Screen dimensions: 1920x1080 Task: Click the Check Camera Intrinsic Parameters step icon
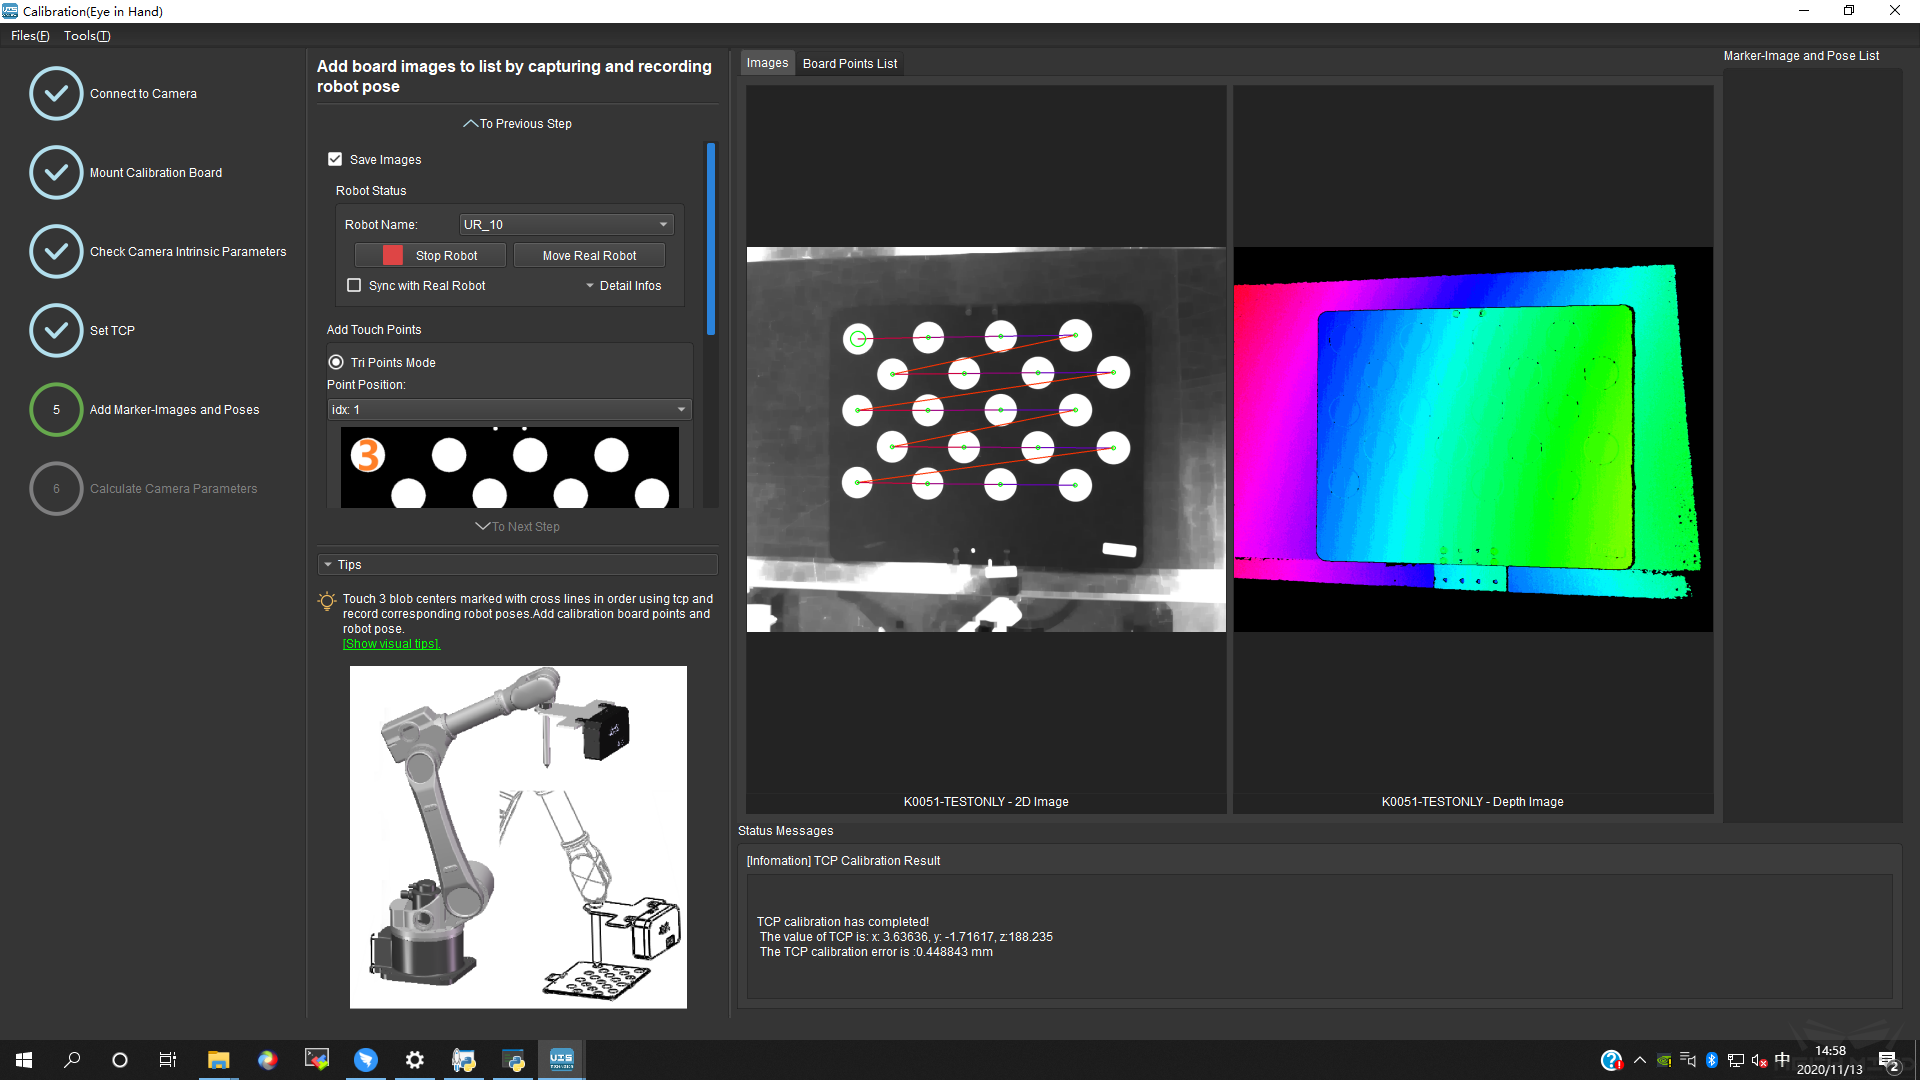click(x=56, y=252)
